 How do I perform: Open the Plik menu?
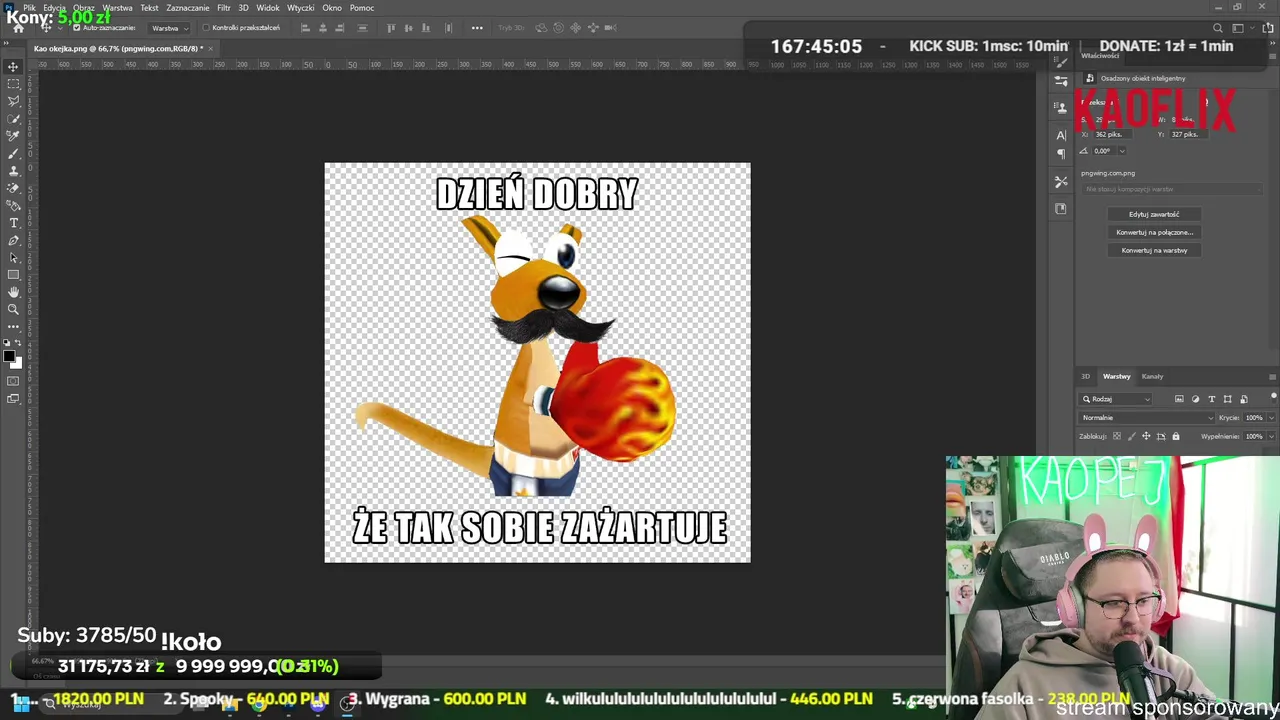point(29,8)
